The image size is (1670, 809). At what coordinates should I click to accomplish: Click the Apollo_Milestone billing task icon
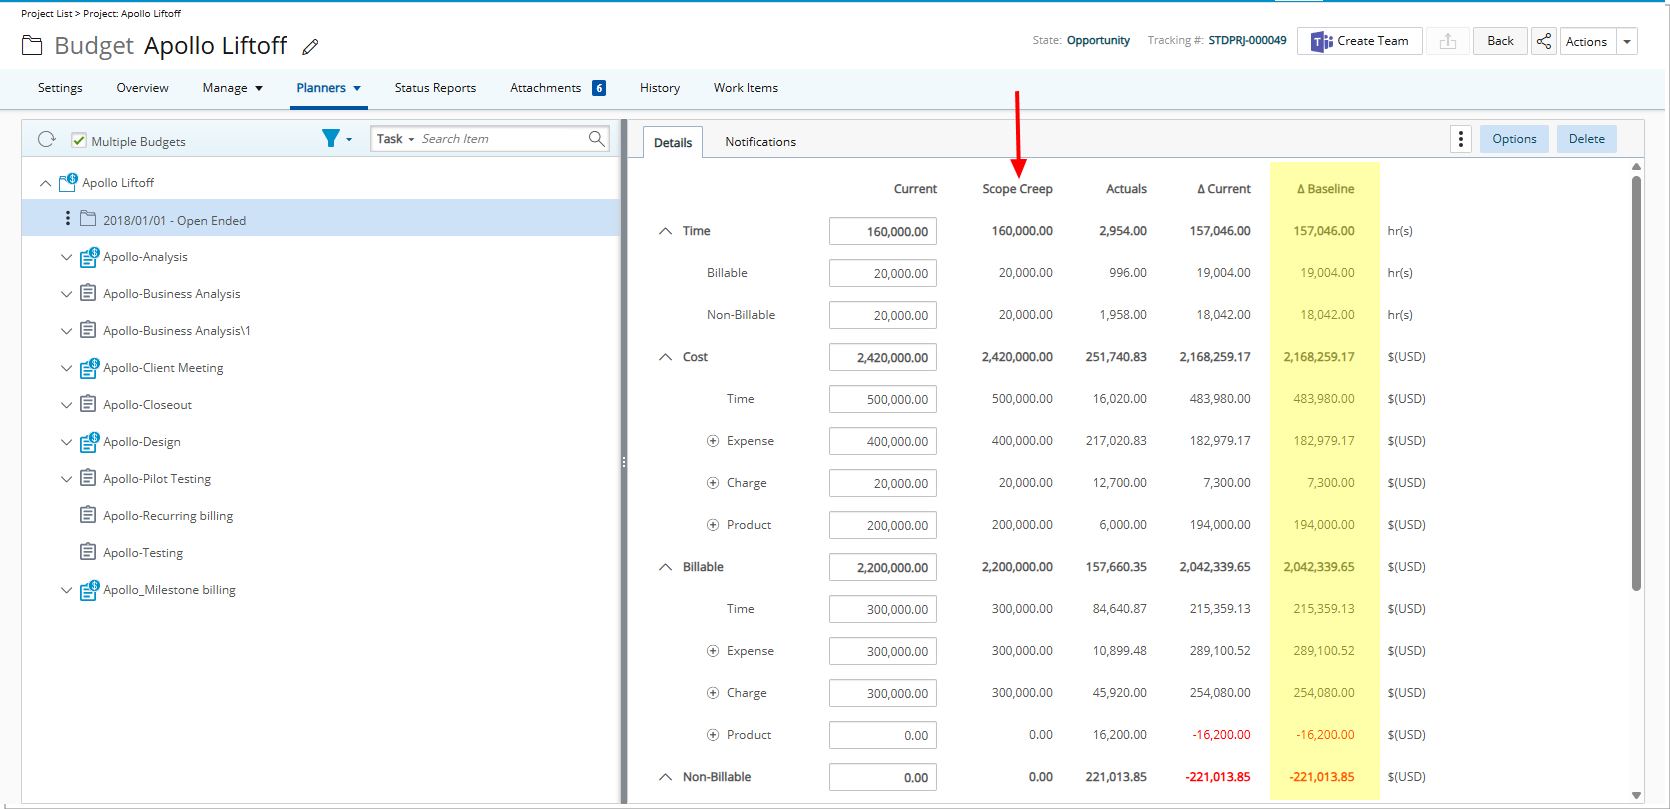click(x=89, y=590)
